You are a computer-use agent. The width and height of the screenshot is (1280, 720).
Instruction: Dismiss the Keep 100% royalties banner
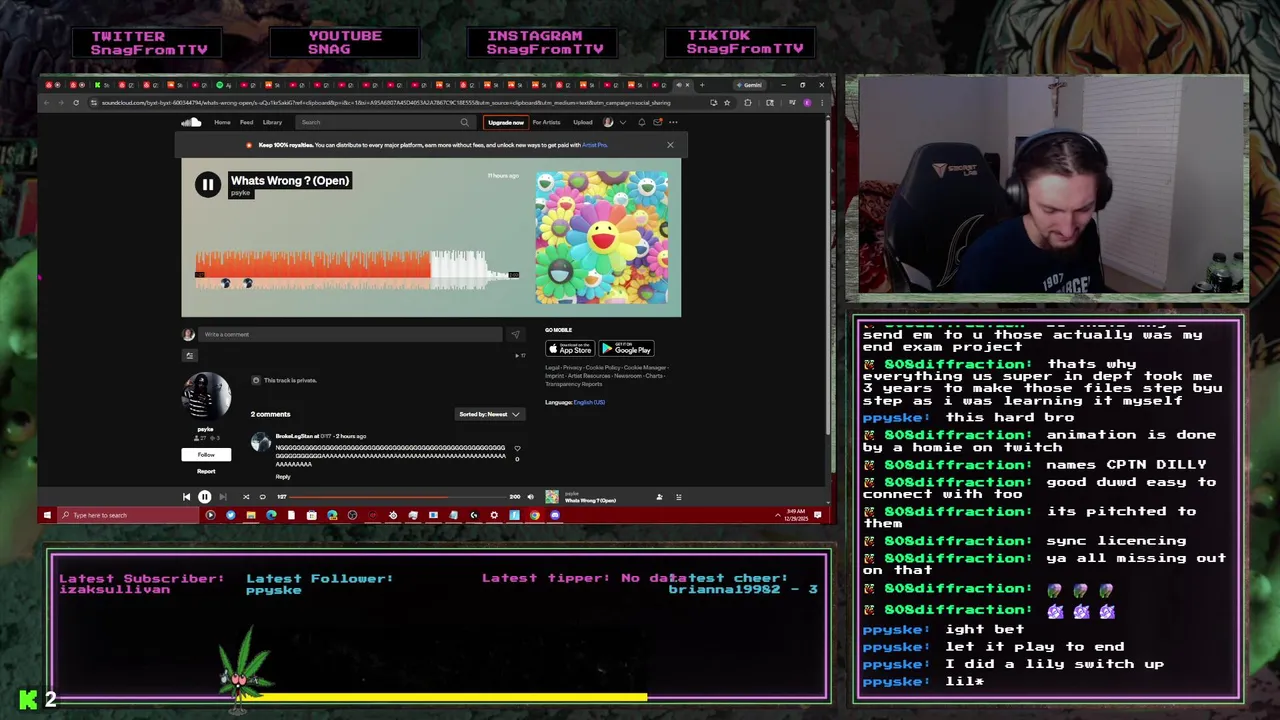(670, 145)
